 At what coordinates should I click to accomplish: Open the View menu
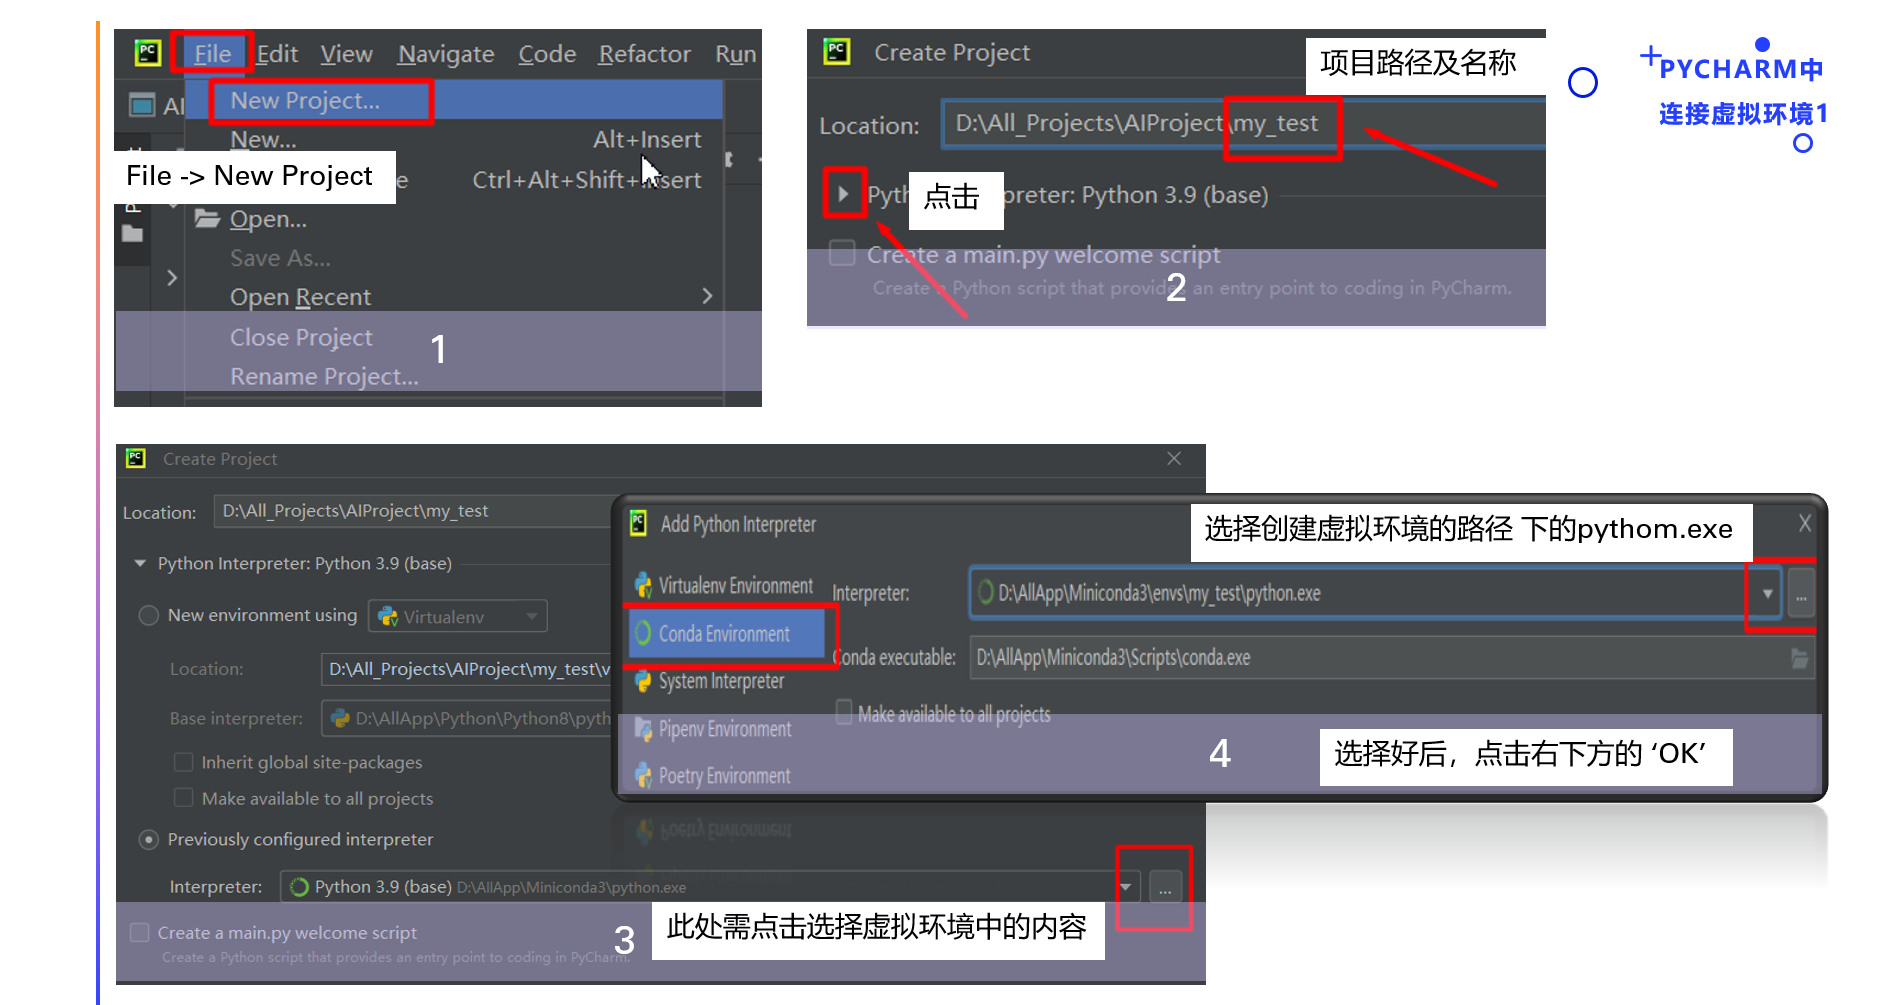[x=346, y=54]
